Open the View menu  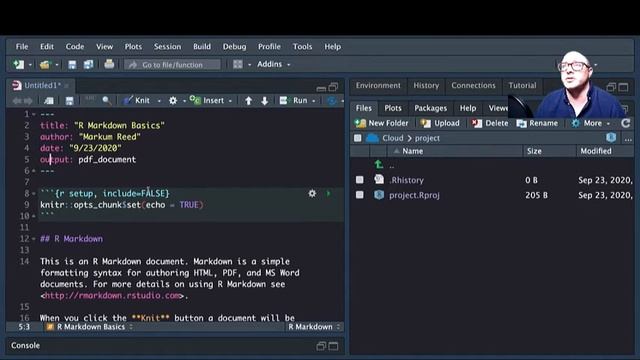tap(104, 47)
